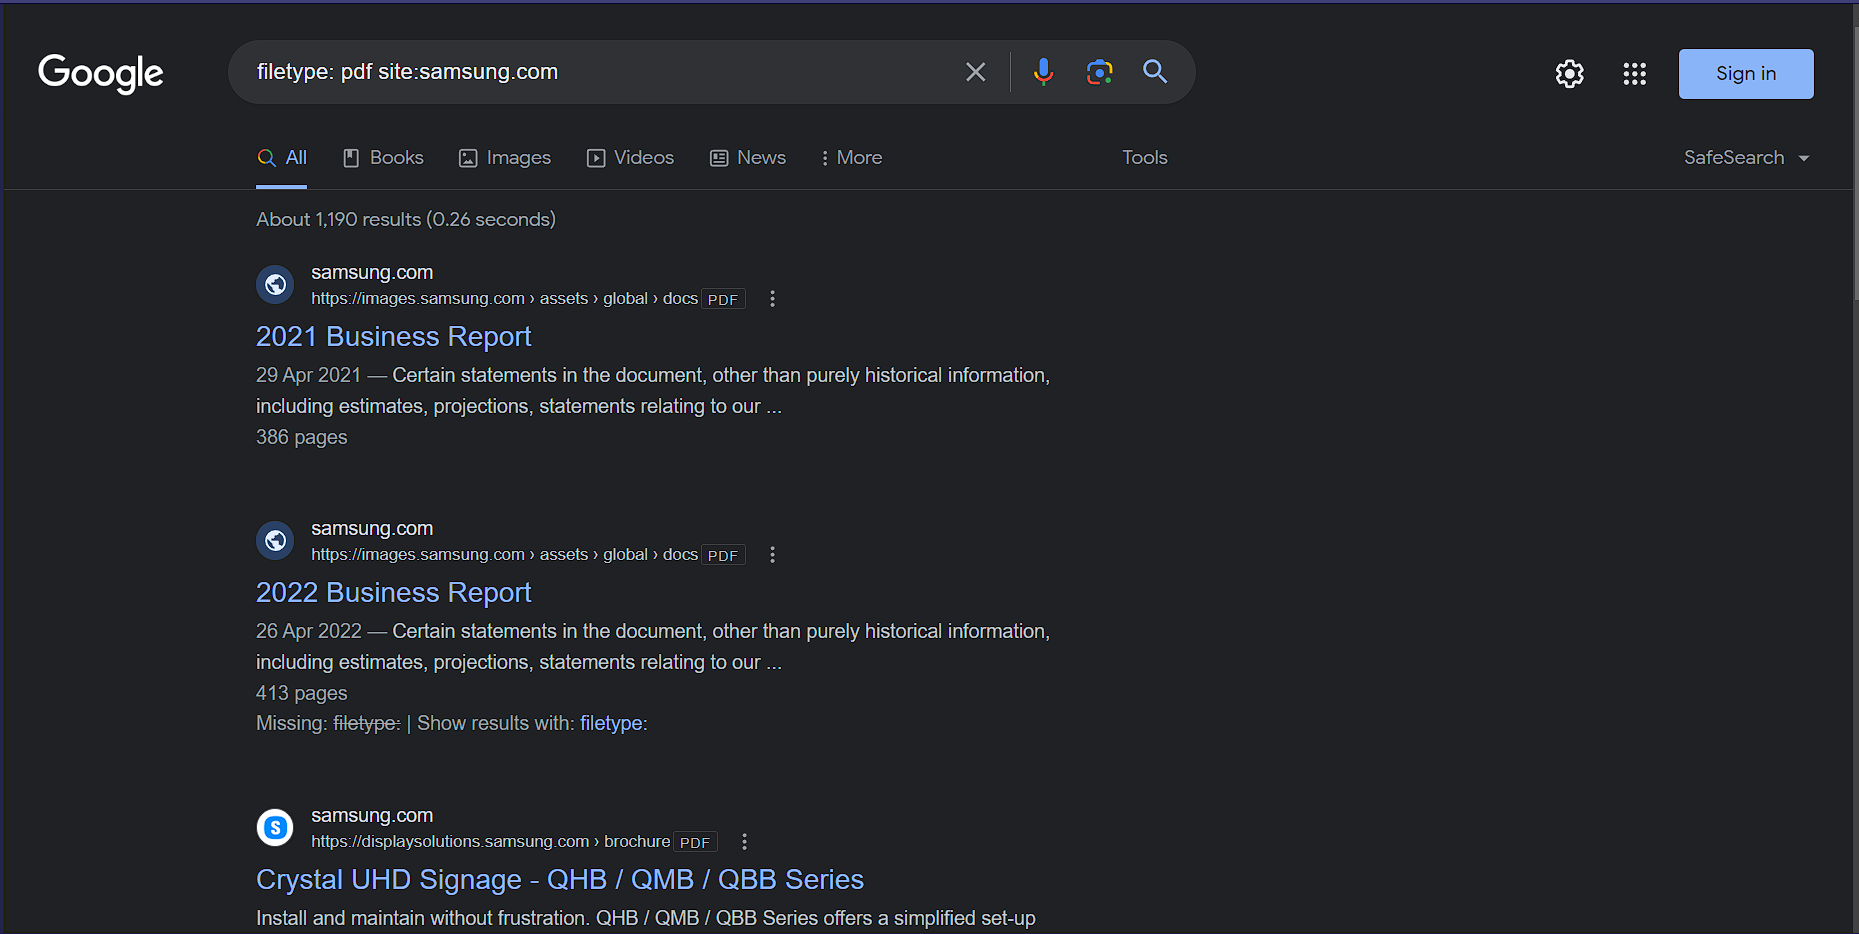Screen dimensions: 1859x934
Task: Open options for 2022 Business Report result
Action: (772, 555)
